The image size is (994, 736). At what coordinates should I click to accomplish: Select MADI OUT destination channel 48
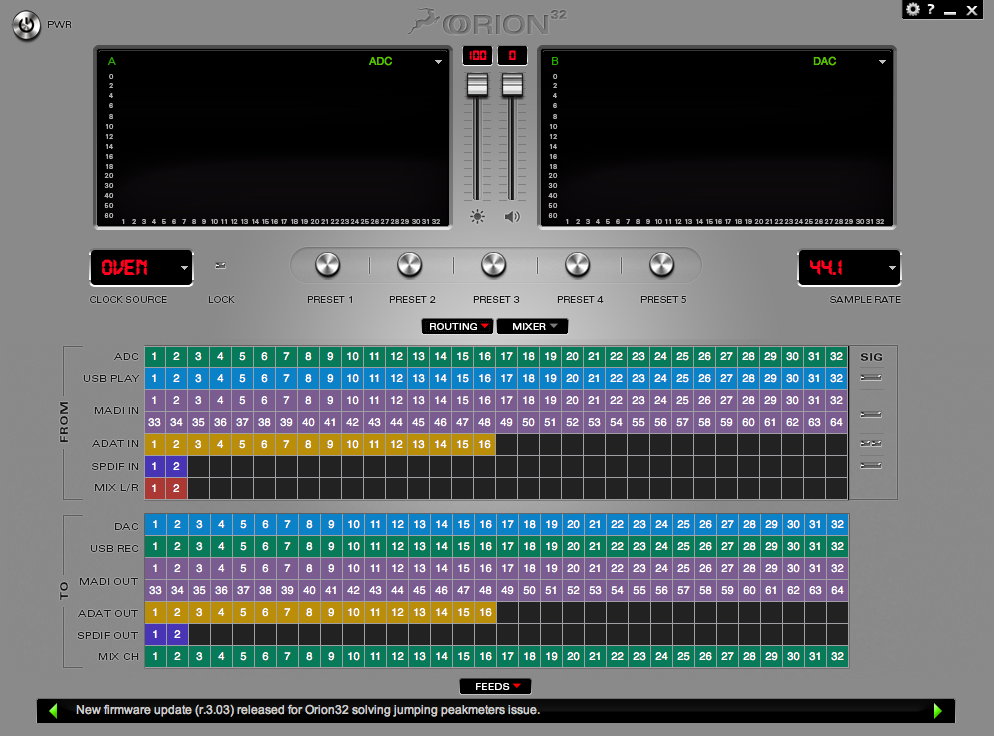(485, 590)
